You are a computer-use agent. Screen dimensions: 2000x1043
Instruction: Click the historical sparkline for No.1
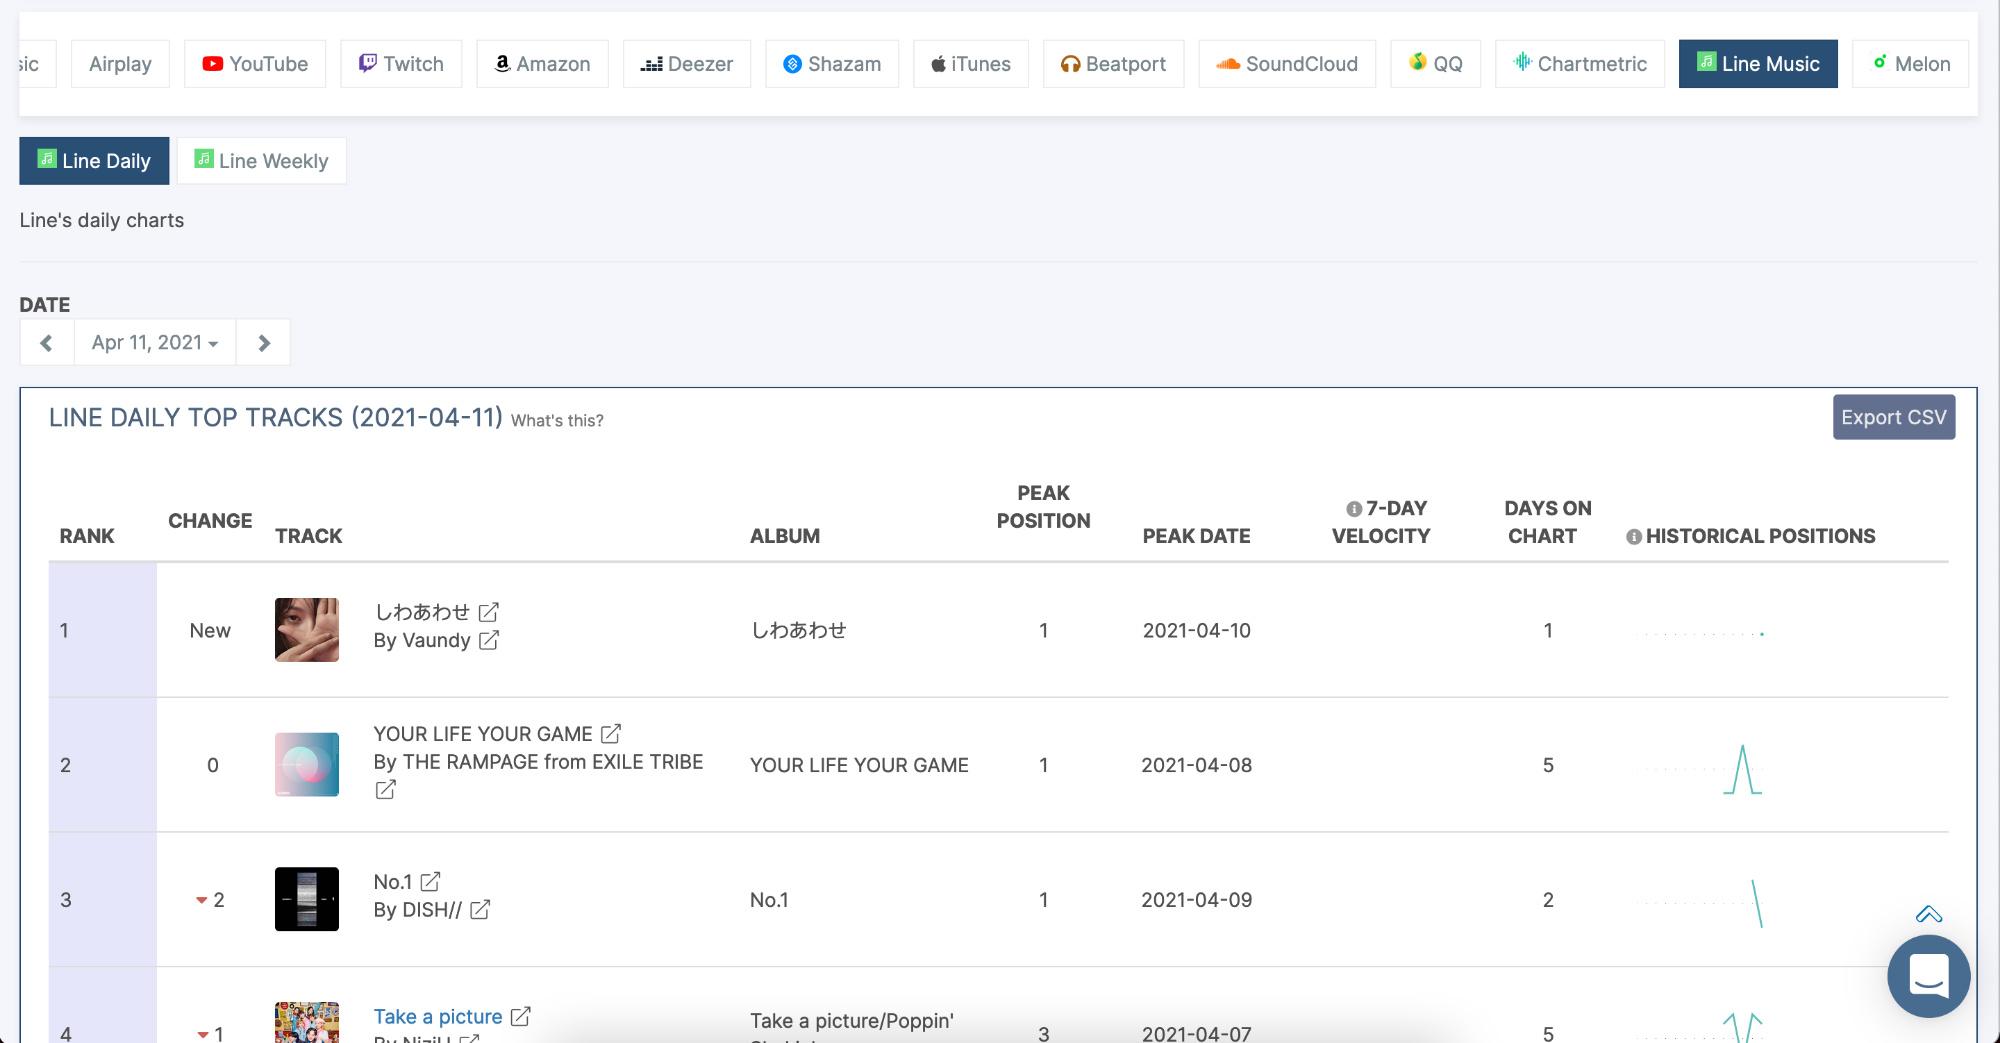(1701, 903)
